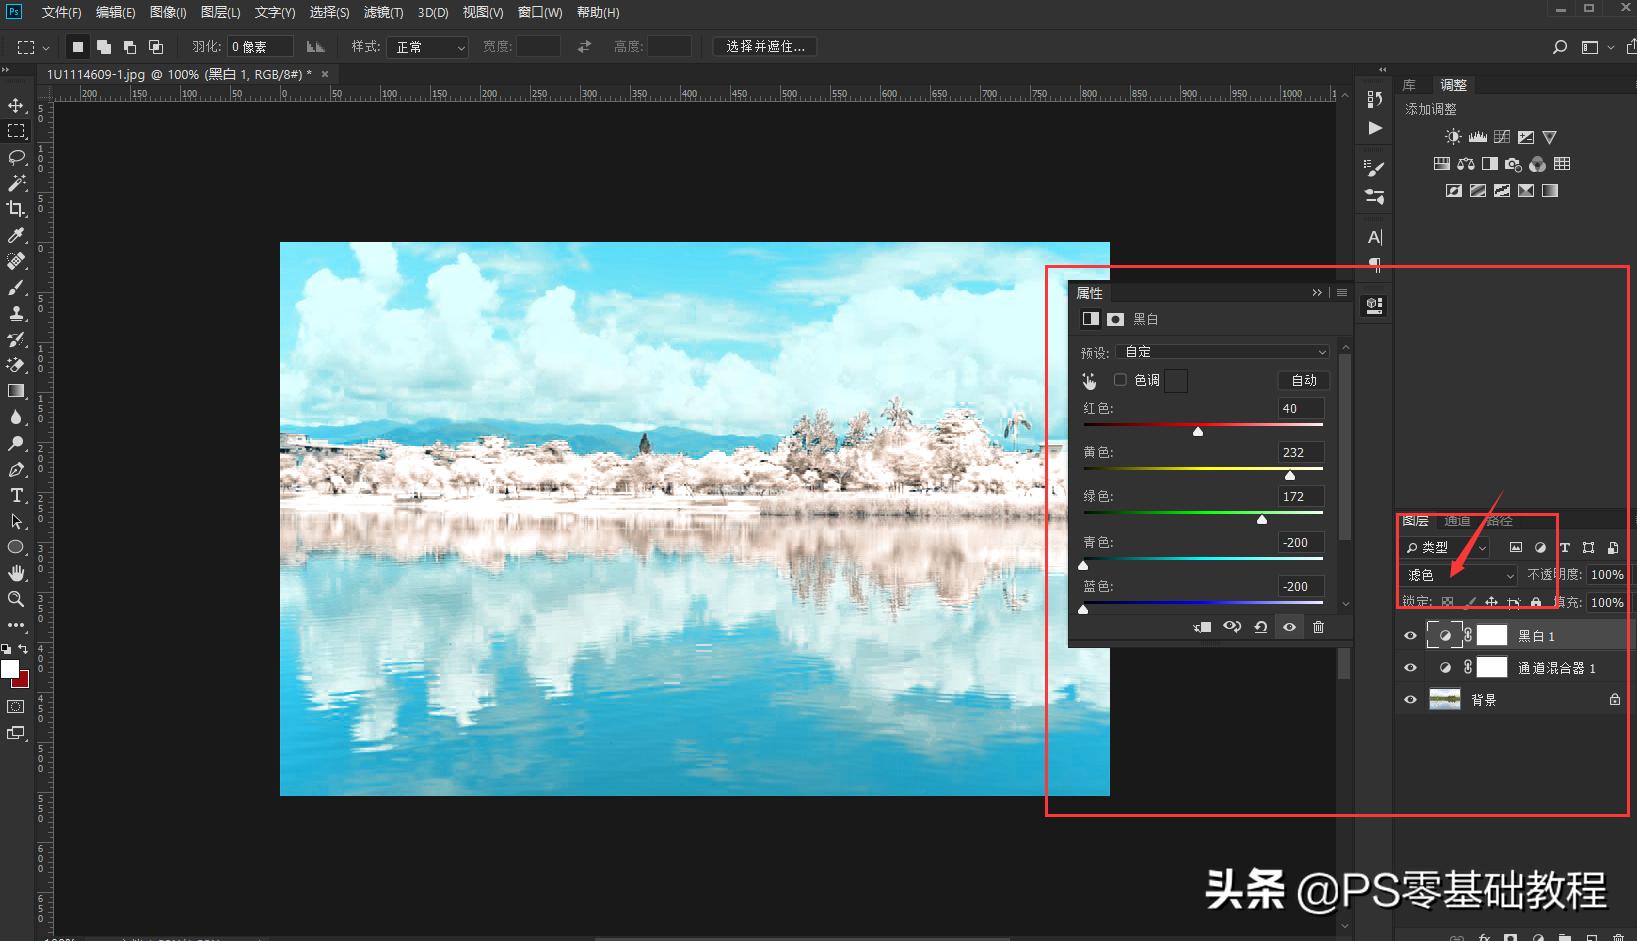Add a Photo Filter adjustment
This screenshot has width=1637, height=941.
click(x=1513, y=164)
